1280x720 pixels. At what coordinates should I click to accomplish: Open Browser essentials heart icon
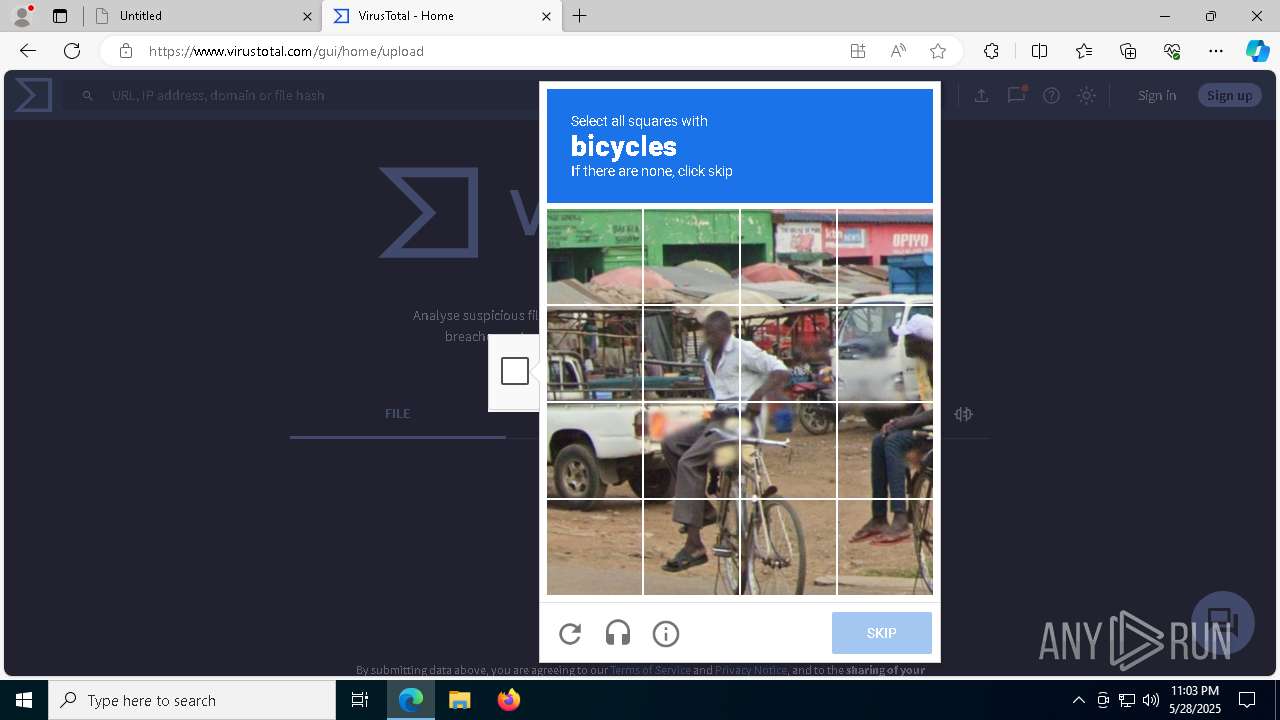1172,51
